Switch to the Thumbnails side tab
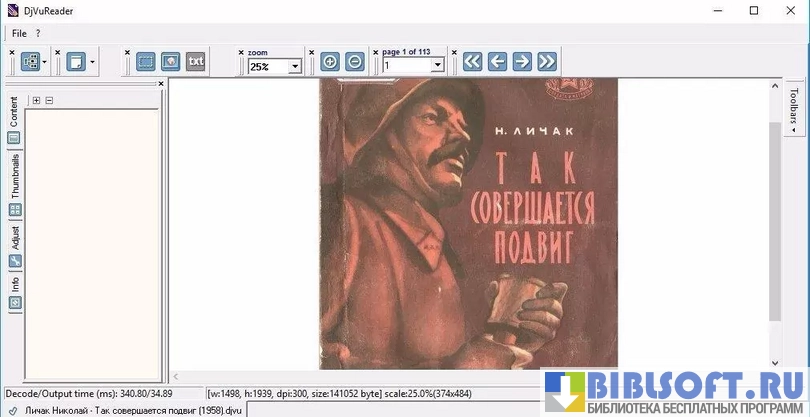 (x=15, y=175)
